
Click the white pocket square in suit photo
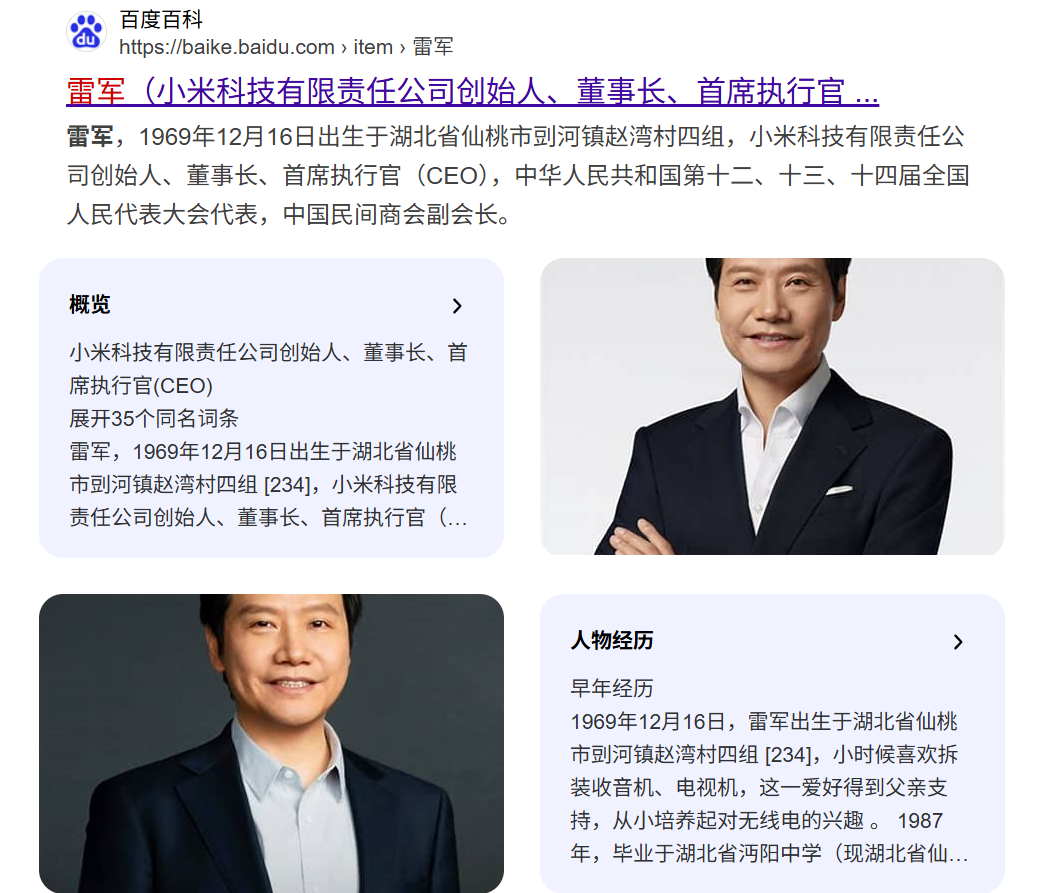(x=839, y=490)
